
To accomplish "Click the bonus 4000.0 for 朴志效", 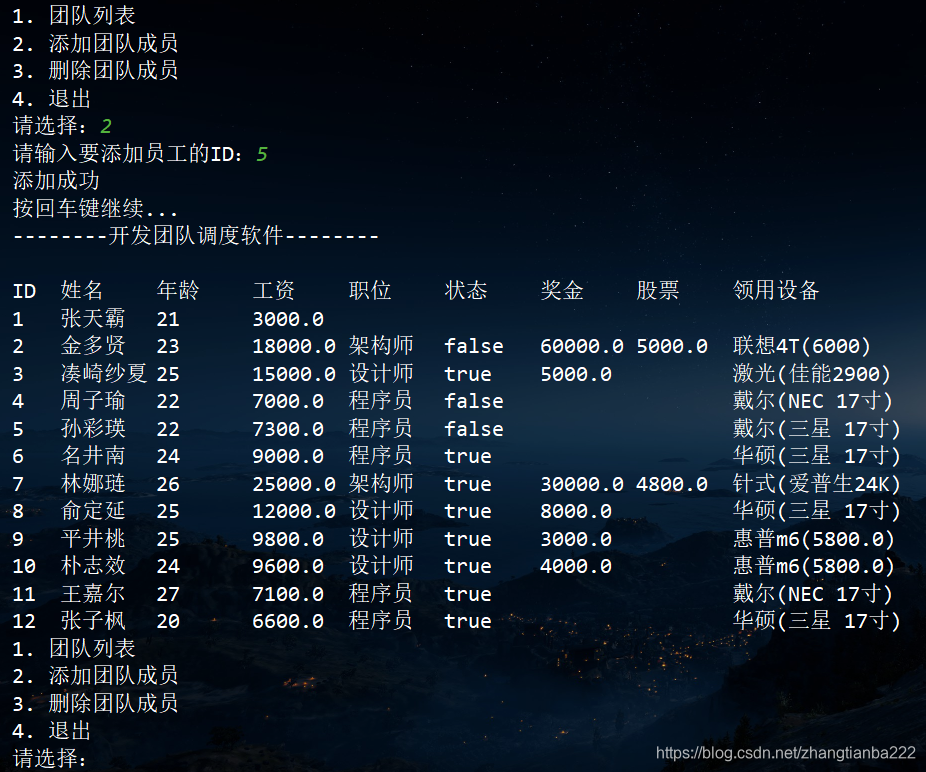I will pos(576,566).
